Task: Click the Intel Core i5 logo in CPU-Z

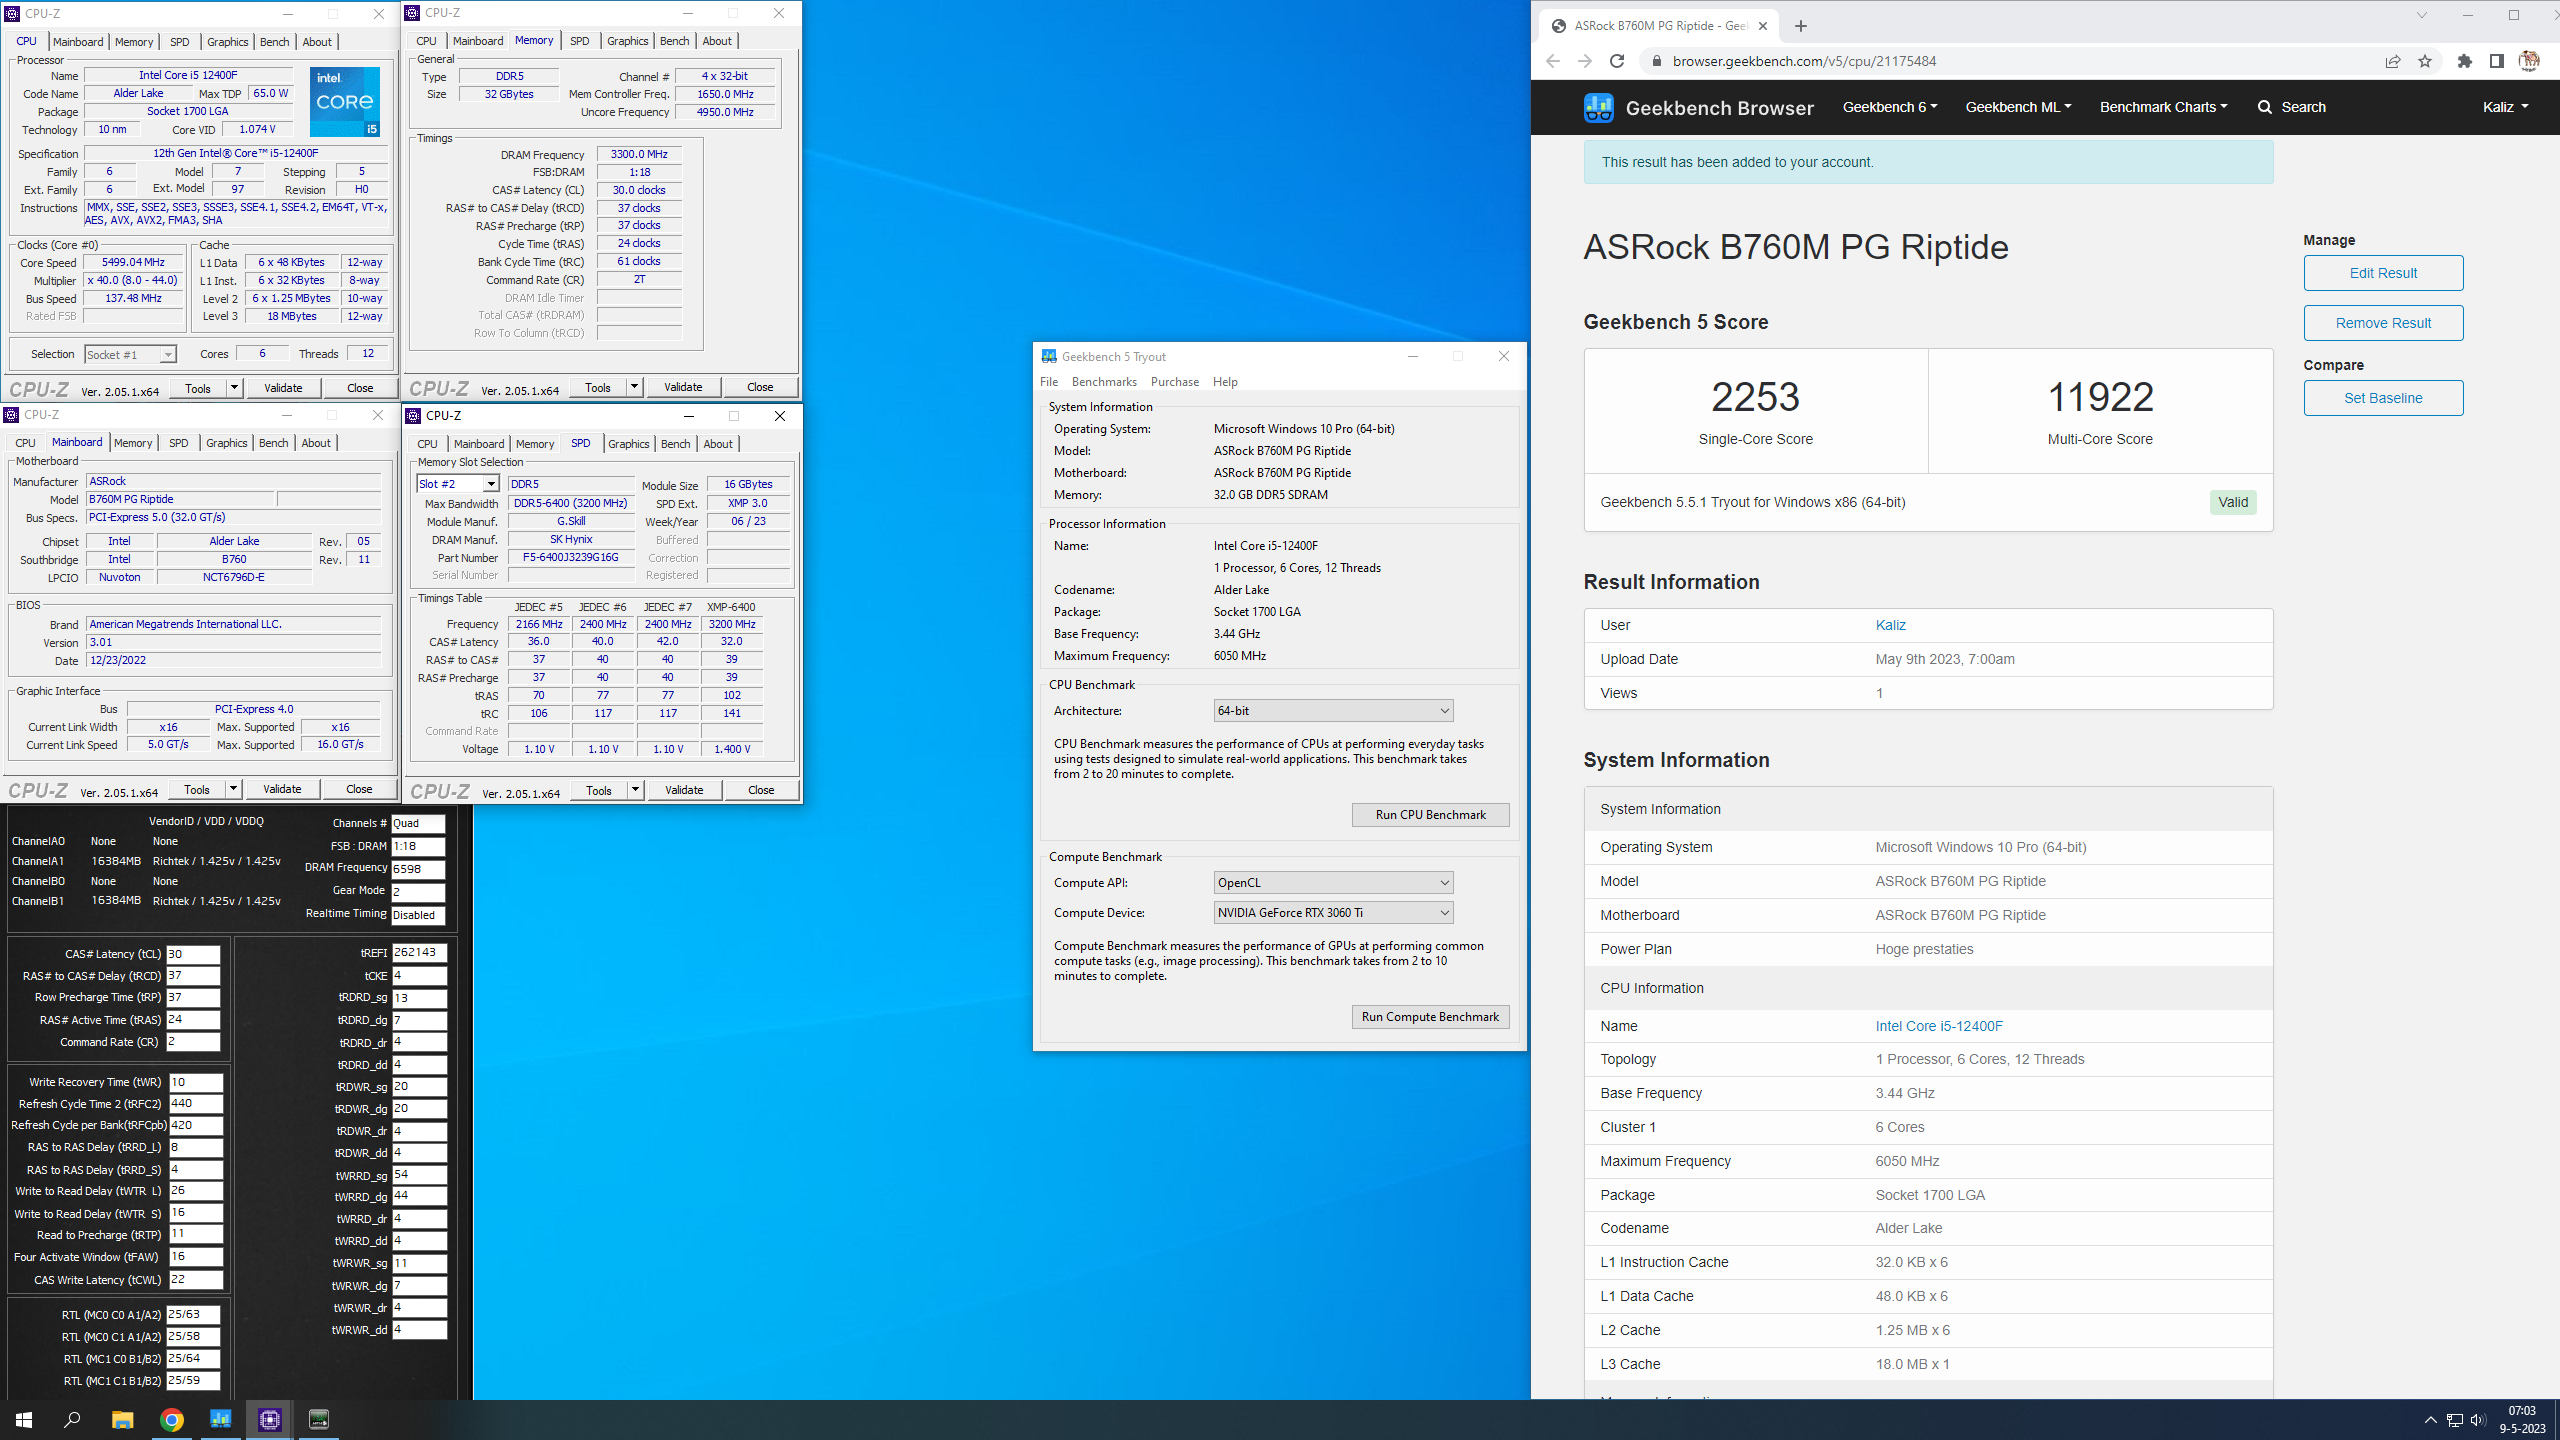Action: click(x=345, y=102)
